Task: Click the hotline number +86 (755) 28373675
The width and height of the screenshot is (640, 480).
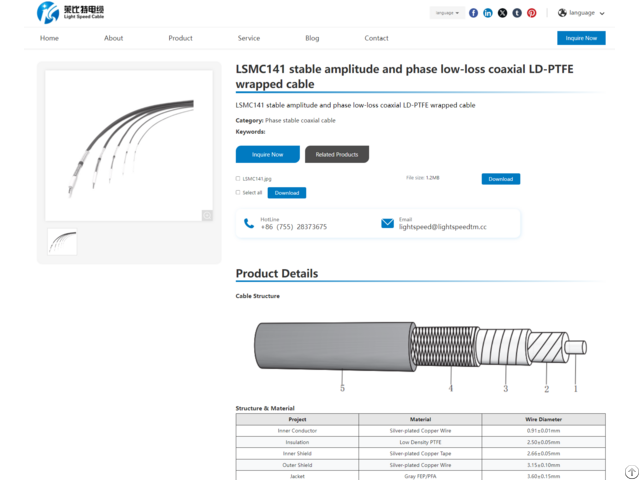Action: [294, 227]
